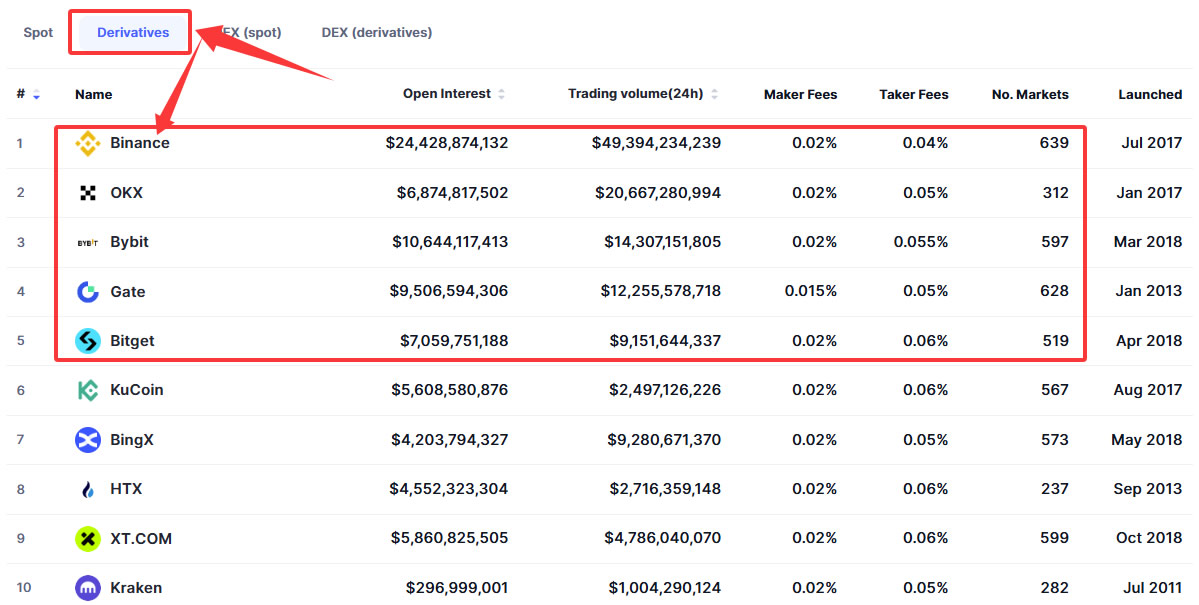Open the Binance exchange name link
Image resolution: width=1199 pixels, height=605 pixels.
(x=140, y=143)
